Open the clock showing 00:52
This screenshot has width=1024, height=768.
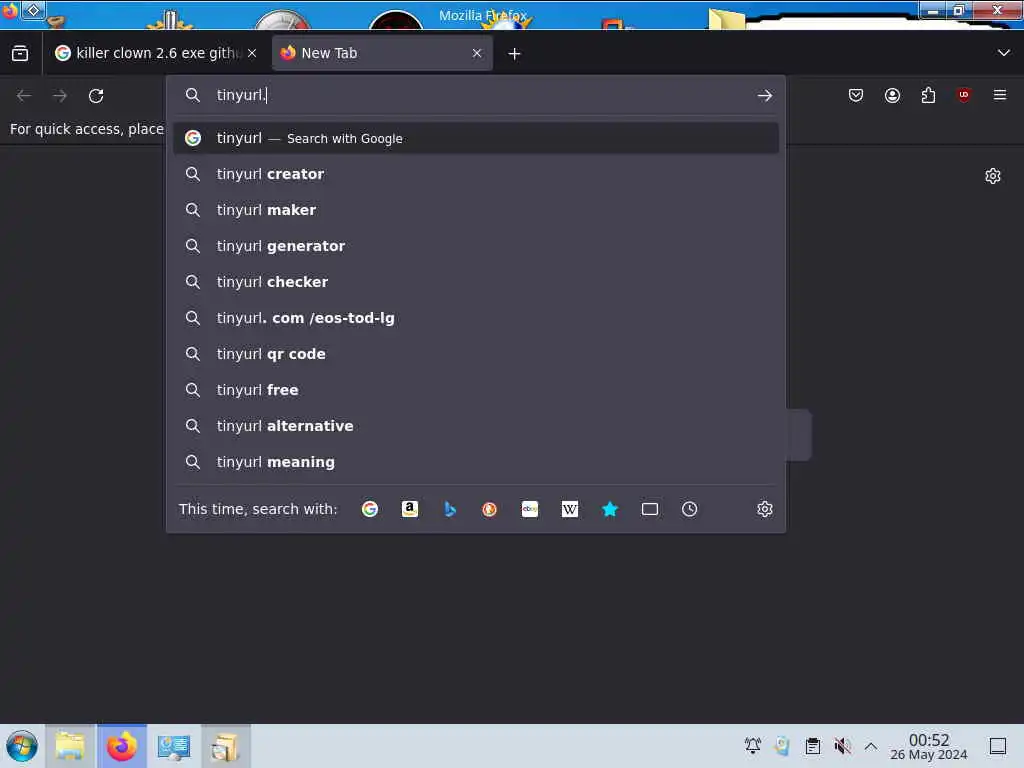tap(929, 746)
